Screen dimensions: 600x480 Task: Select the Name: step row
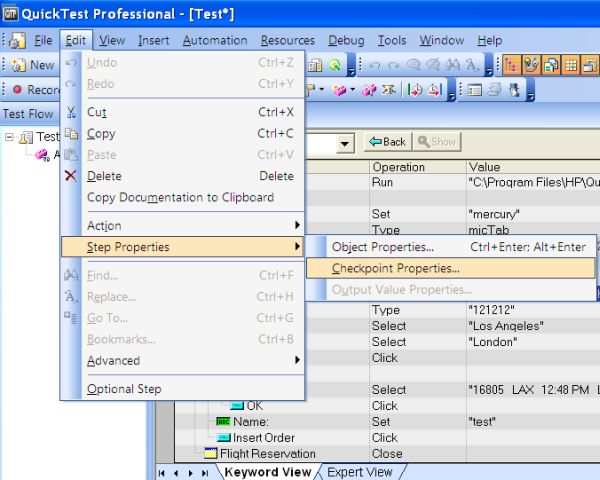coord(387,421)
